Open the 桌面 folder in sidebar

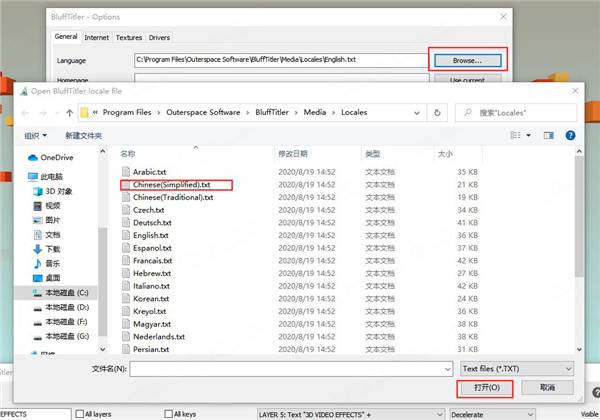47,278
